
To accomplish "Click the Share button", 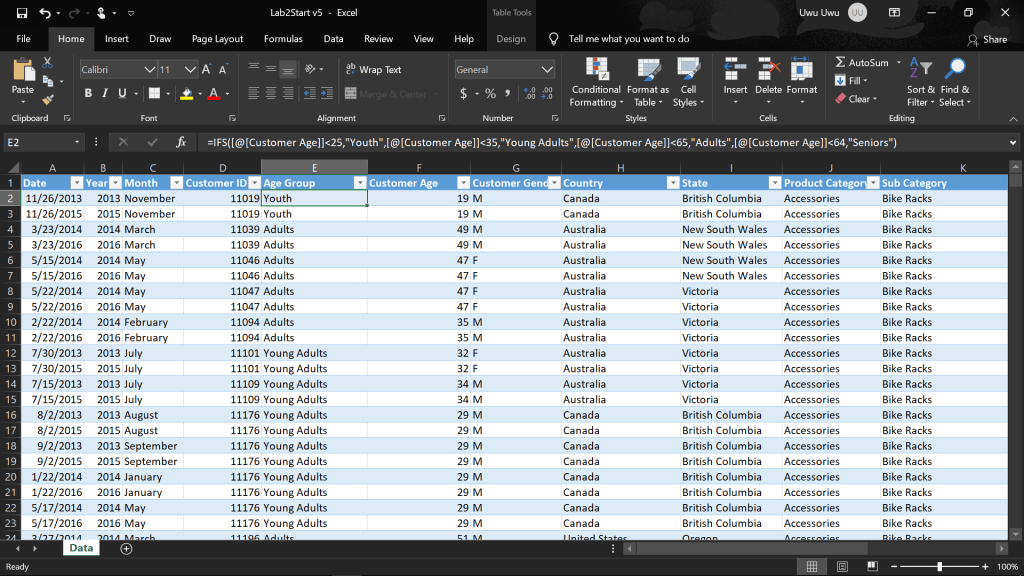I will pos(987,39).
